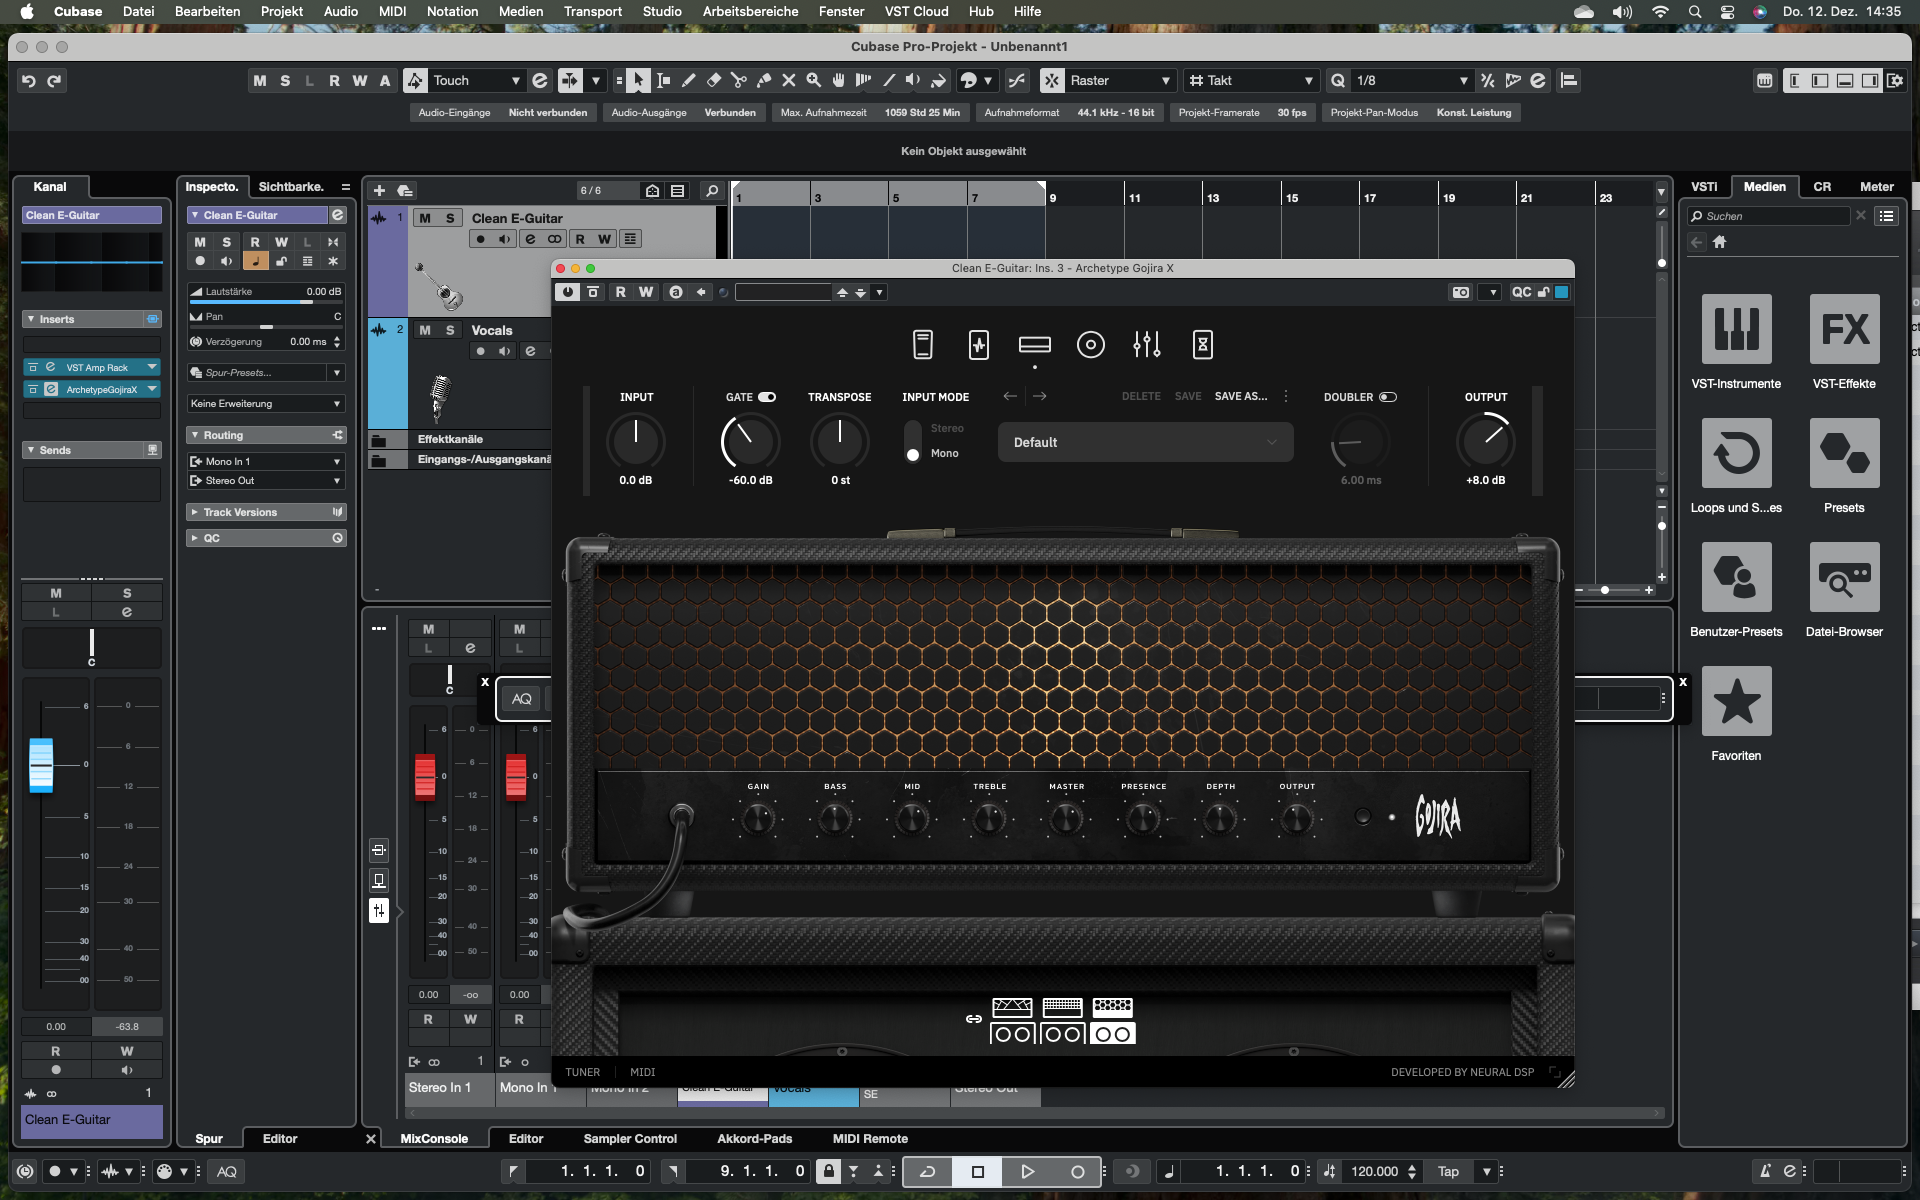Open the 1/8 quantize dropdown
The width and height of the screenshot is (1920, 1200).
(x=1412, y=80)
